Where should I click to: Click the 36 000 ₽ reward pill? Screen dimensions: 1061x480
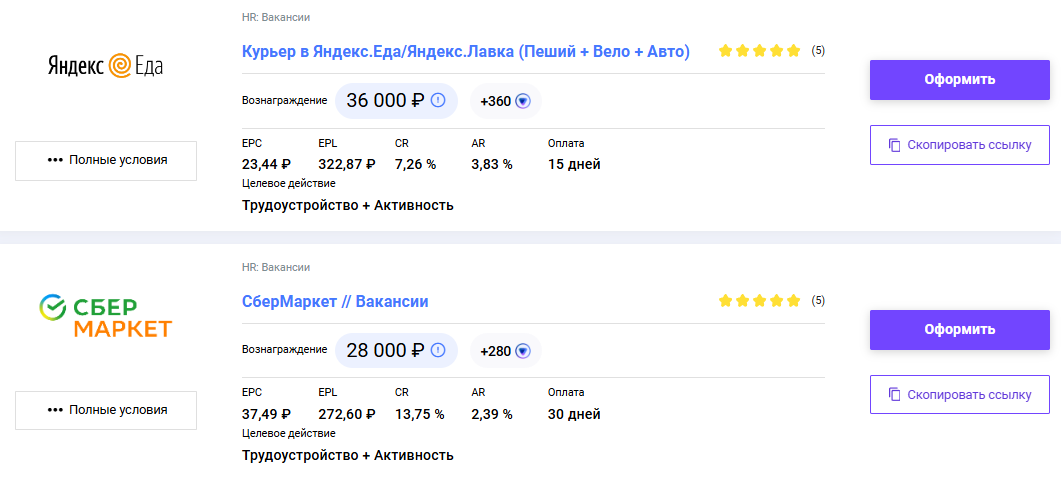pos(396,101)
